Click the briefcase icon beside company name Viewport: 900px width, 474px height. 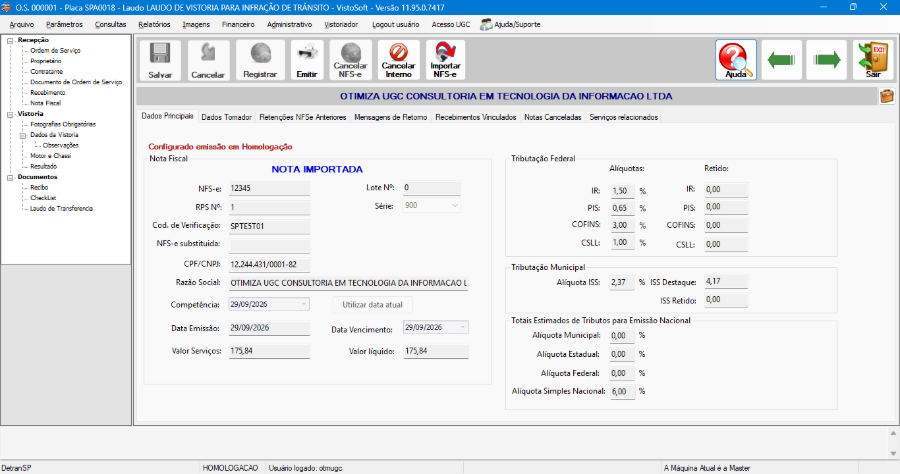pos(887,96)
